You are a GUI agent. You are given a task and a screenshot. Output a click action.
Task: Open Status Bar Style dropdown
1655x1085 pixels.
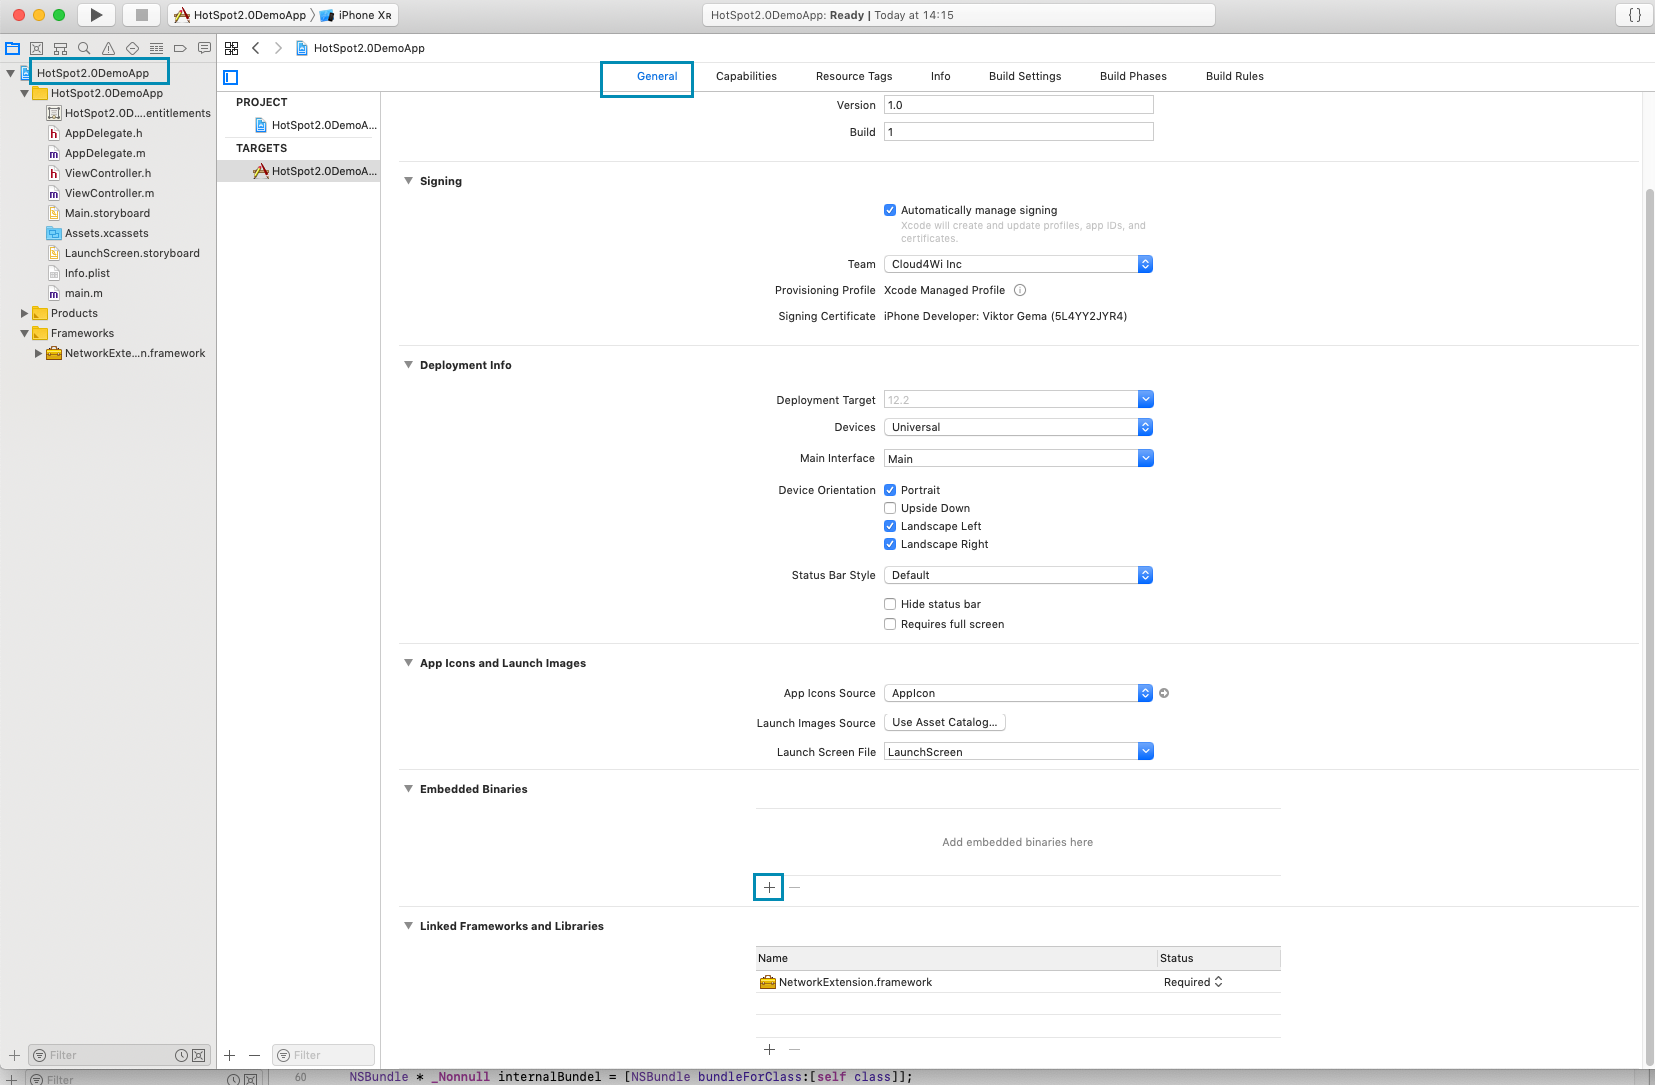point(1018,575)
